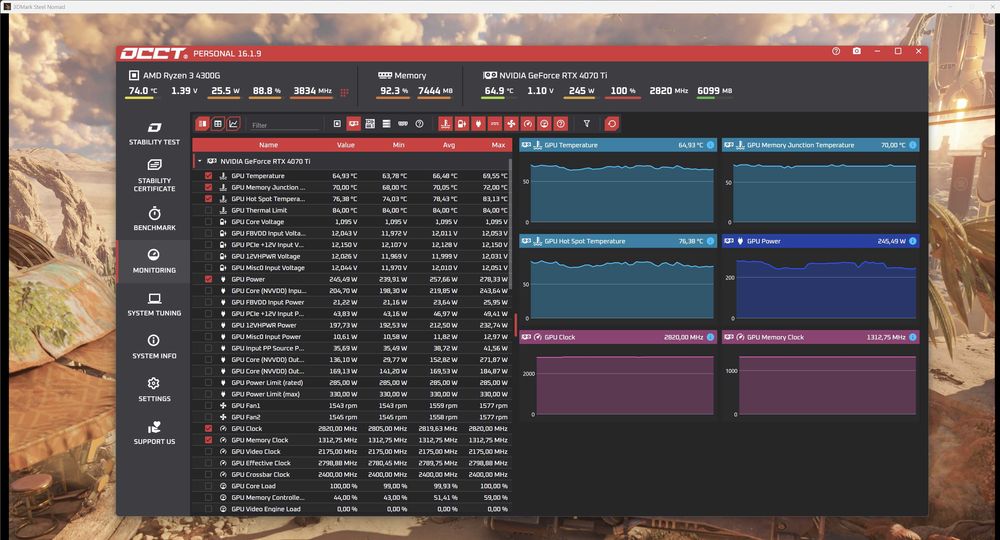Screen dimensions: 1000x540
Task: Select the GPU Effective Clock row
Action: pyautogui.click(x=351, y=463)
